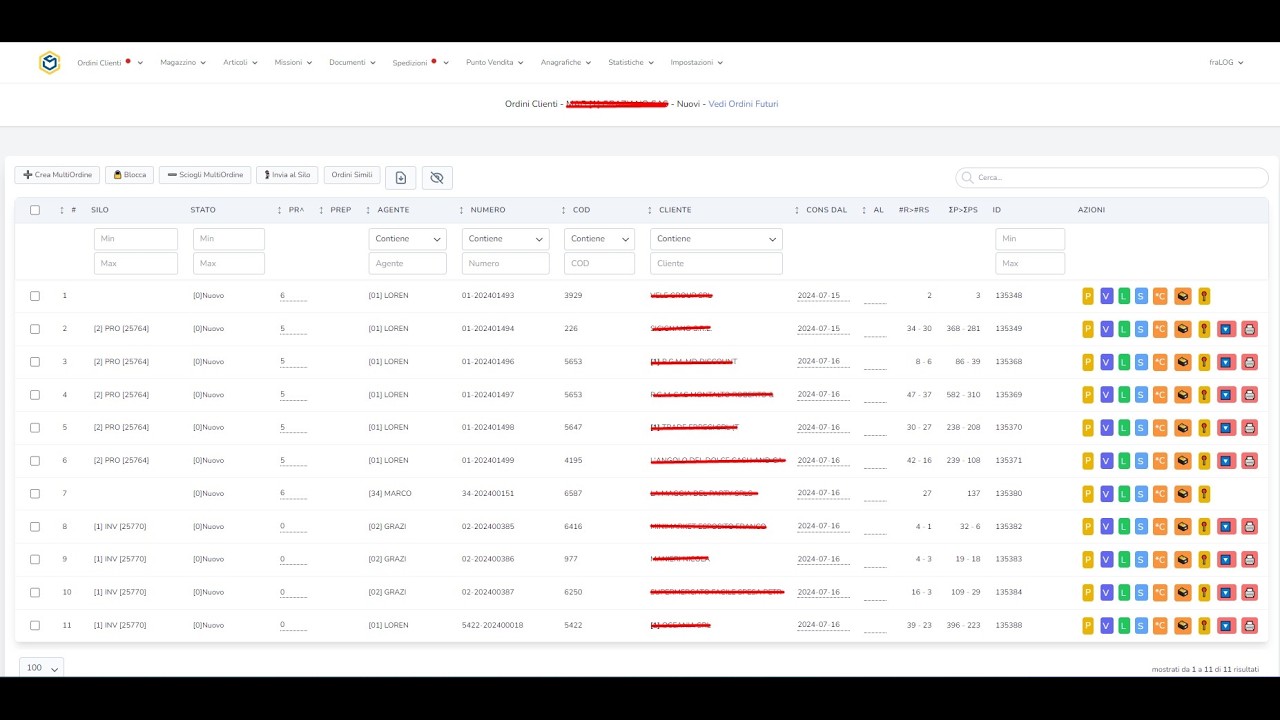The image size is (1280, 720).
Task: Open the Spedizioni menu
Action: coord(421,62)
